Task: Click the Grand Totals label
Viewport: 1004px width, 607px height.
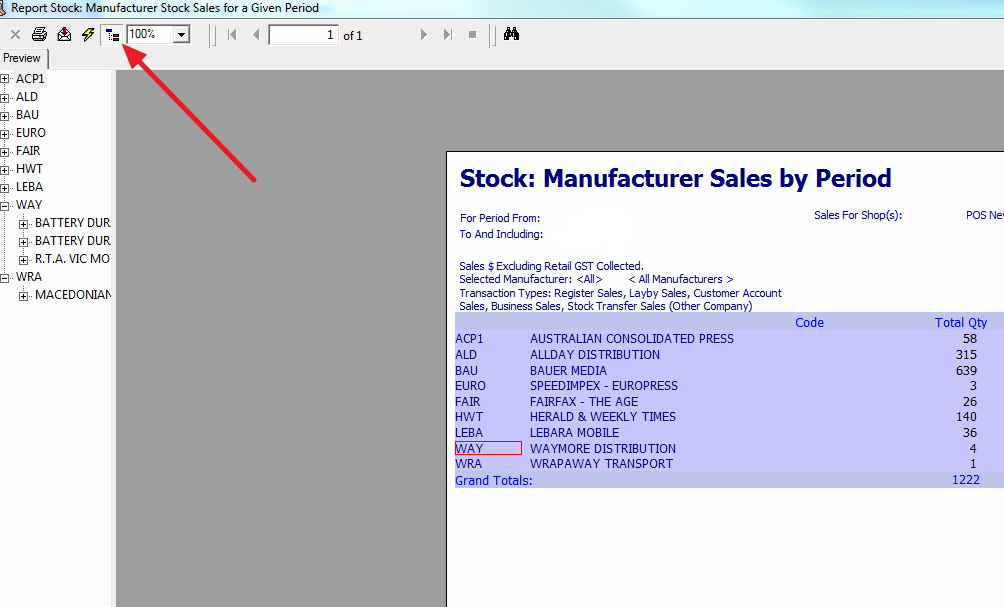Action: coord(494,480)
